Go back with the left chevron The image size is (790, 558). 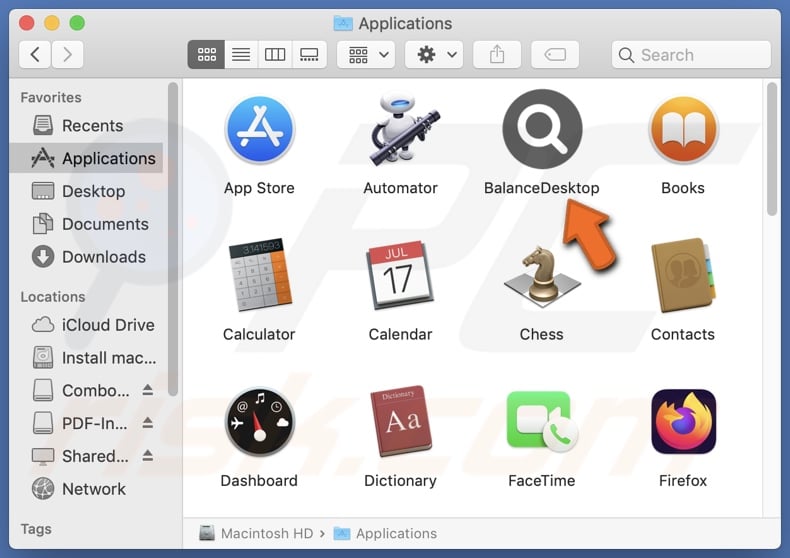click(35, 54)
